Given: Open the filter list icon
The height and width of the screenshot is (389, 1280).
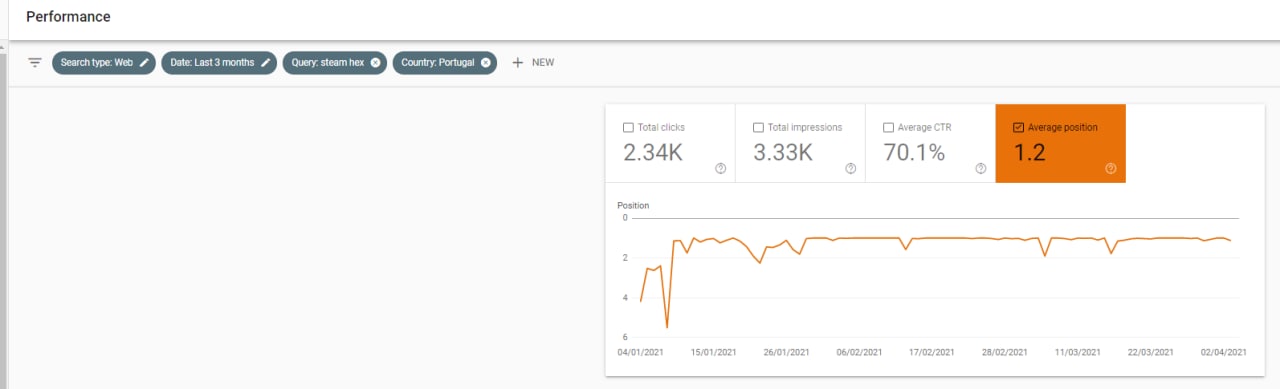Looking at the screenshot, I should (35, 62).
